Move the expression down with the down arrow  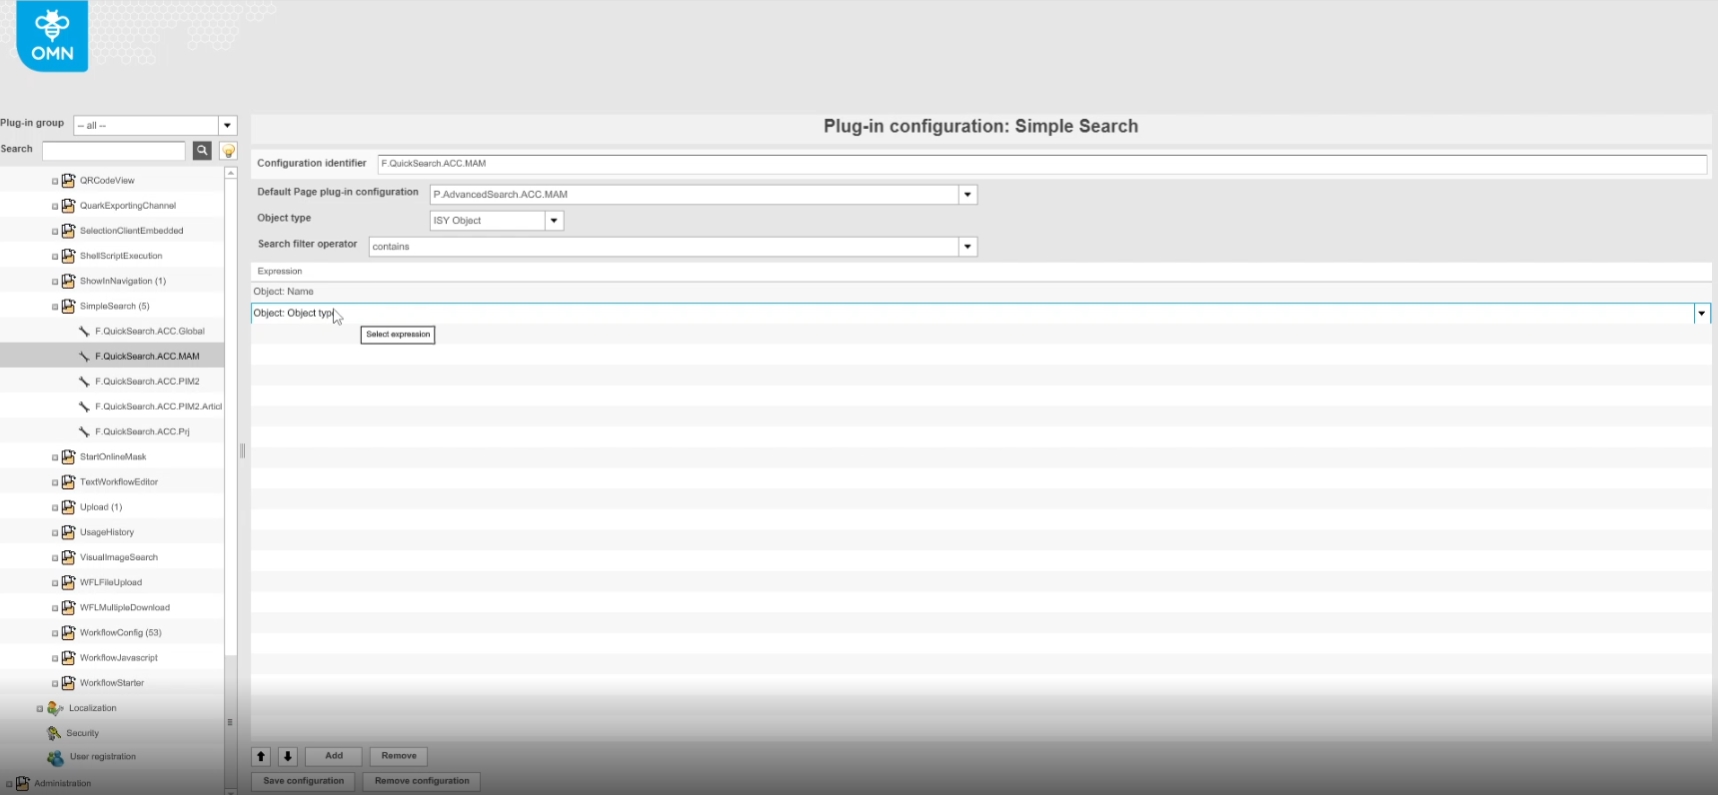[x=287, y=757]
